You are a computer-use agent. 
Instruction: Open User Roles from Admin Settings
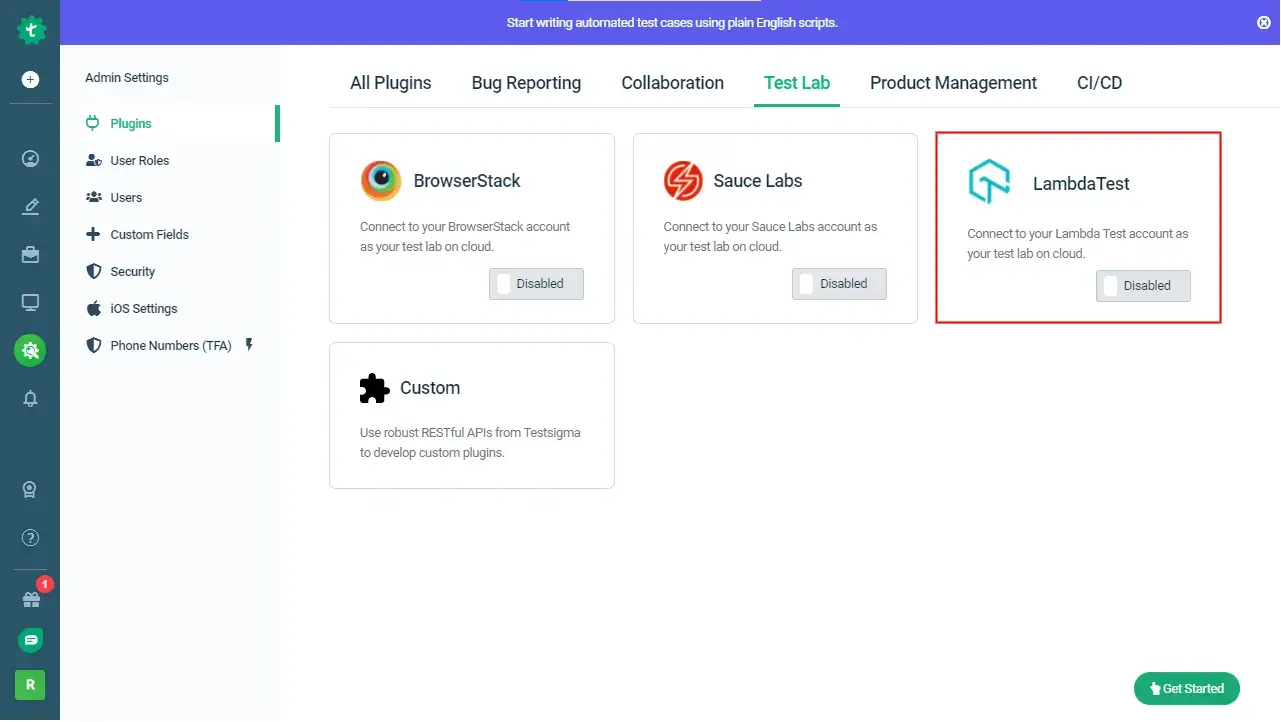138,160
